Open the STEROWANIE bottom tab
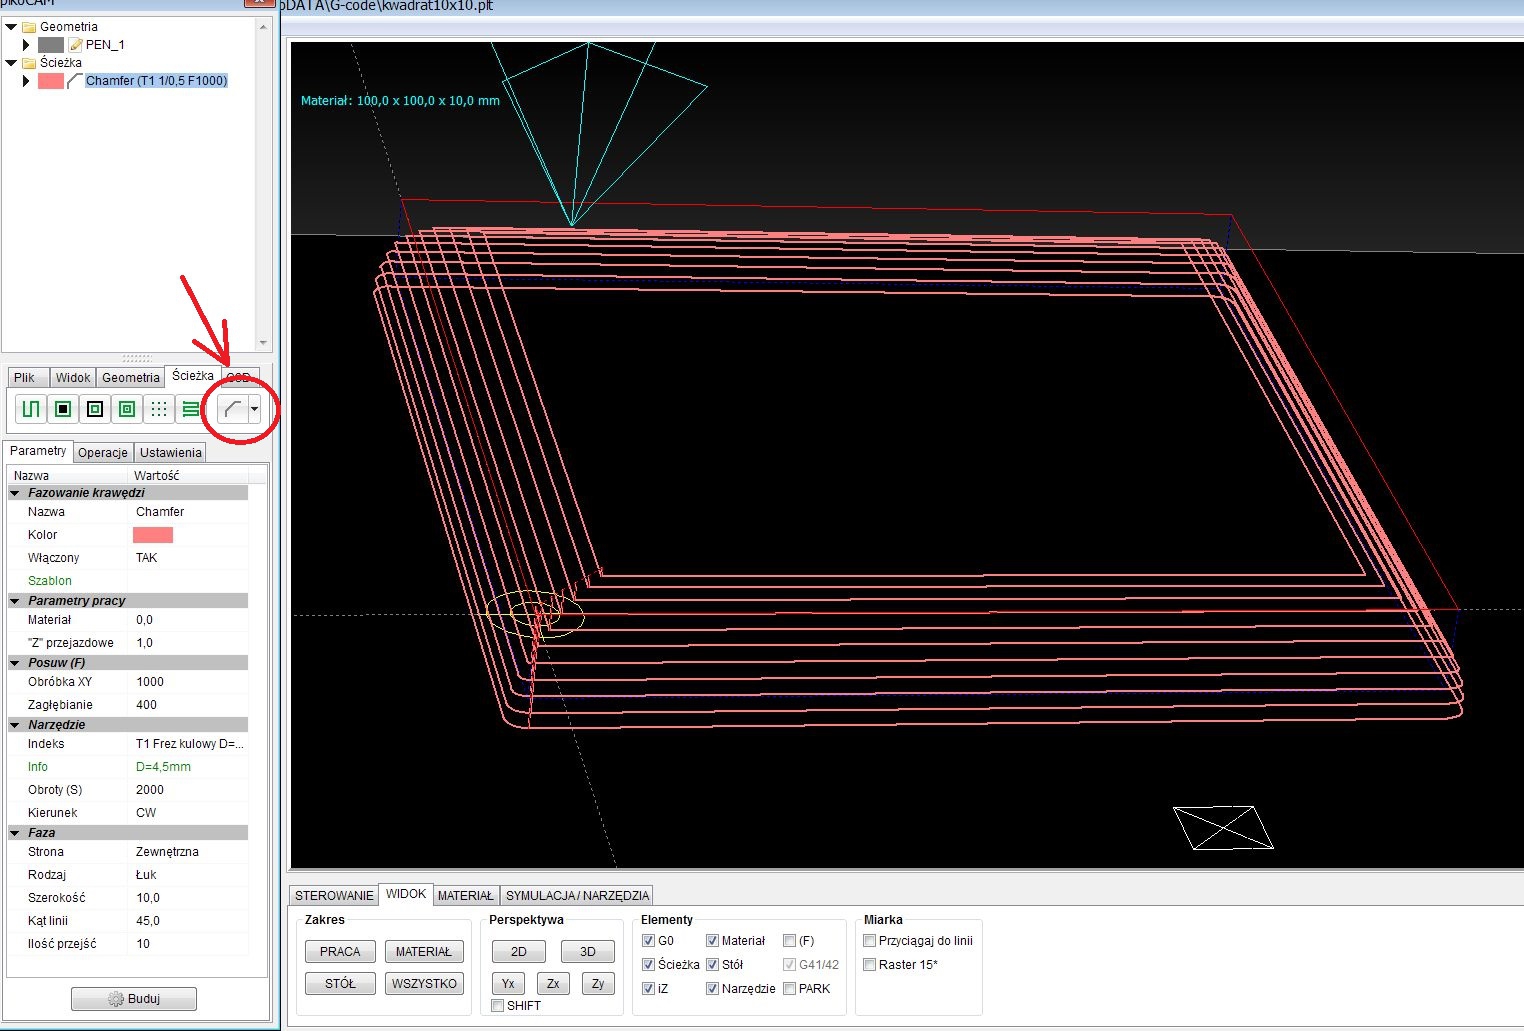The width and height of the screenshot is (1524, 1031). tap(334, 895)
